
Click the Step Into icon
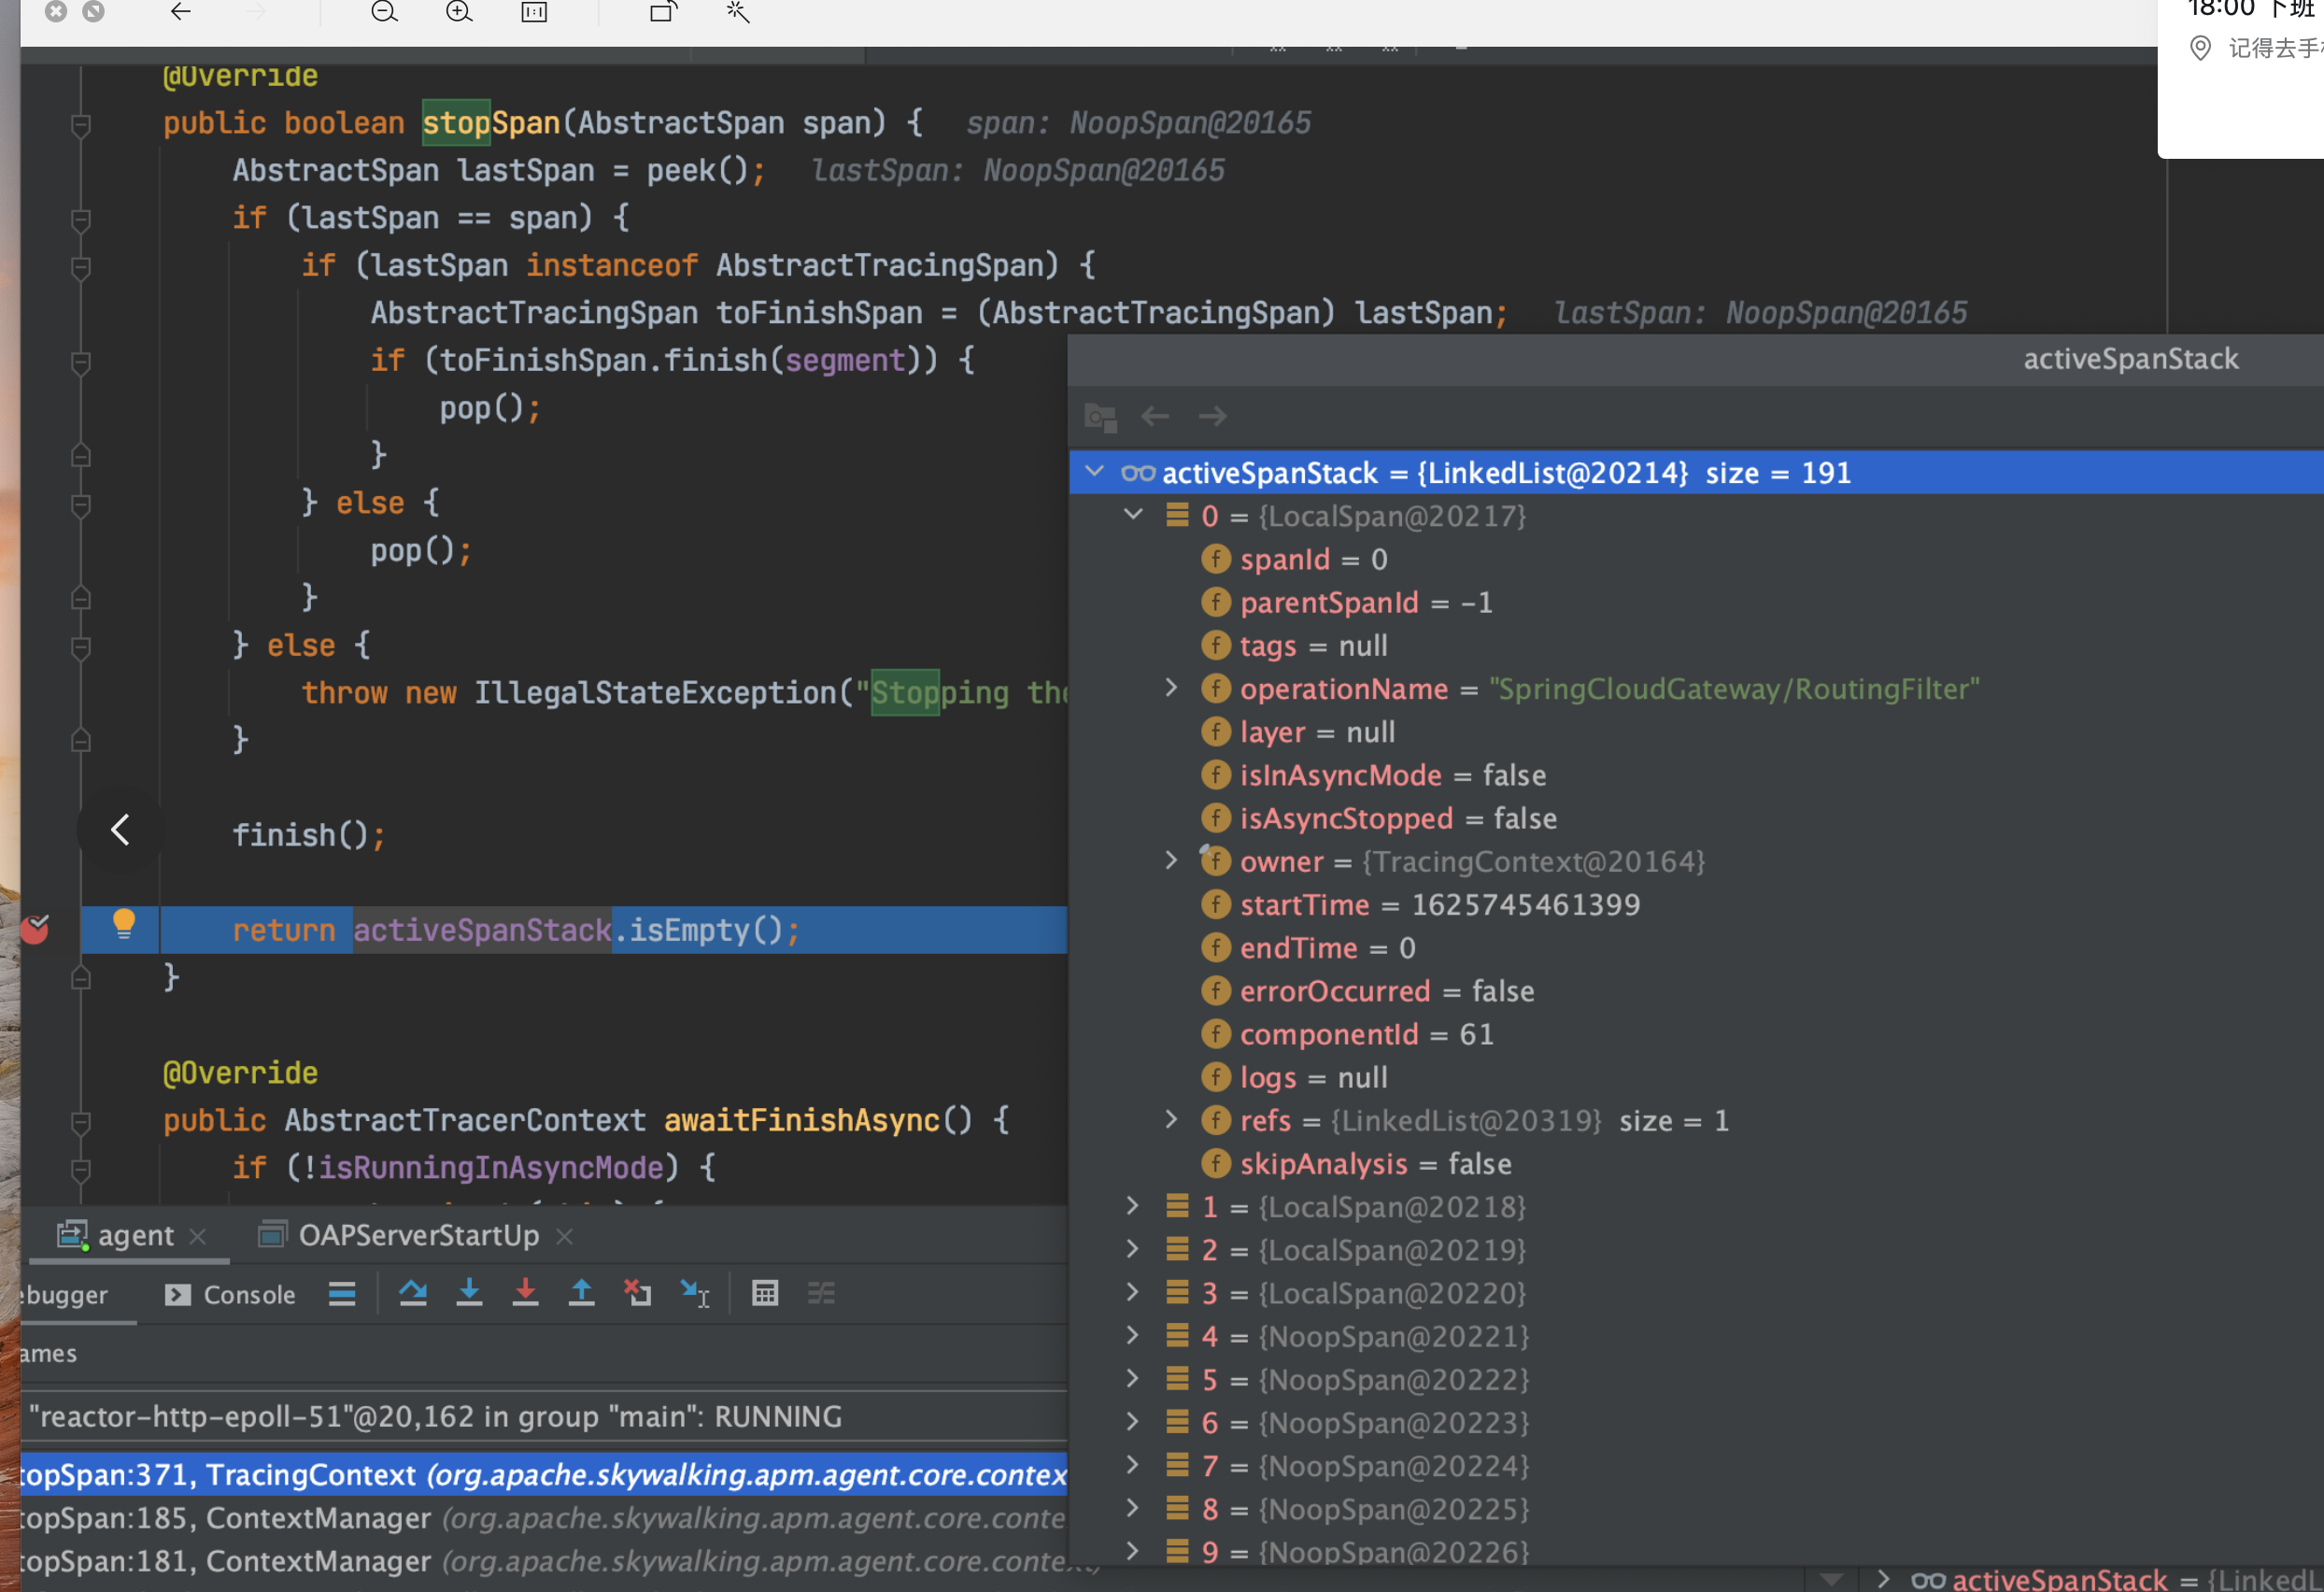point(469,1294)
